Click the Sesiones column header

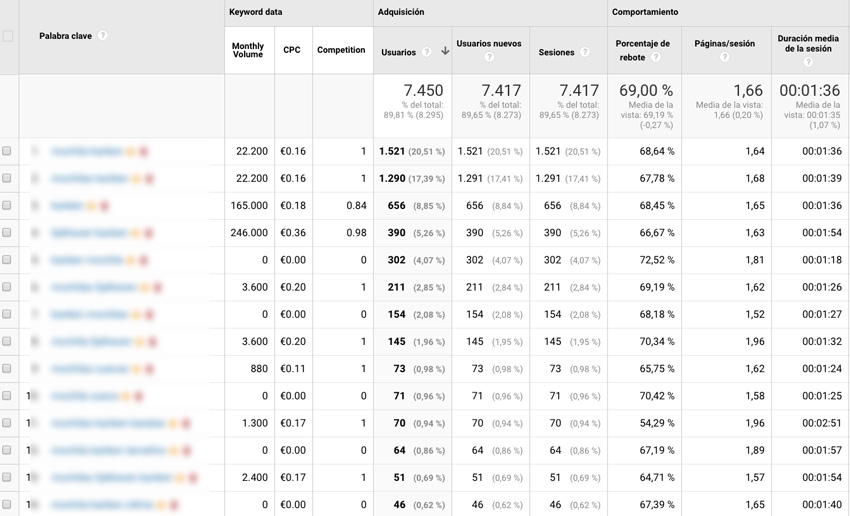556,52
